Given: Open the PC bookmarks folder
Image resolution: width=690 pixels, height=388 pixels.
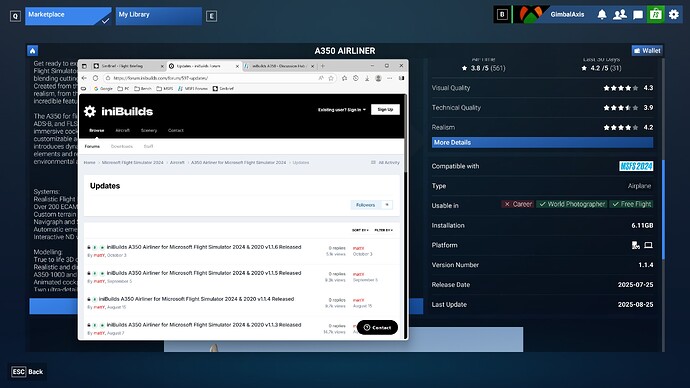Looking at the screenshot, I should [x=123, y=88].
